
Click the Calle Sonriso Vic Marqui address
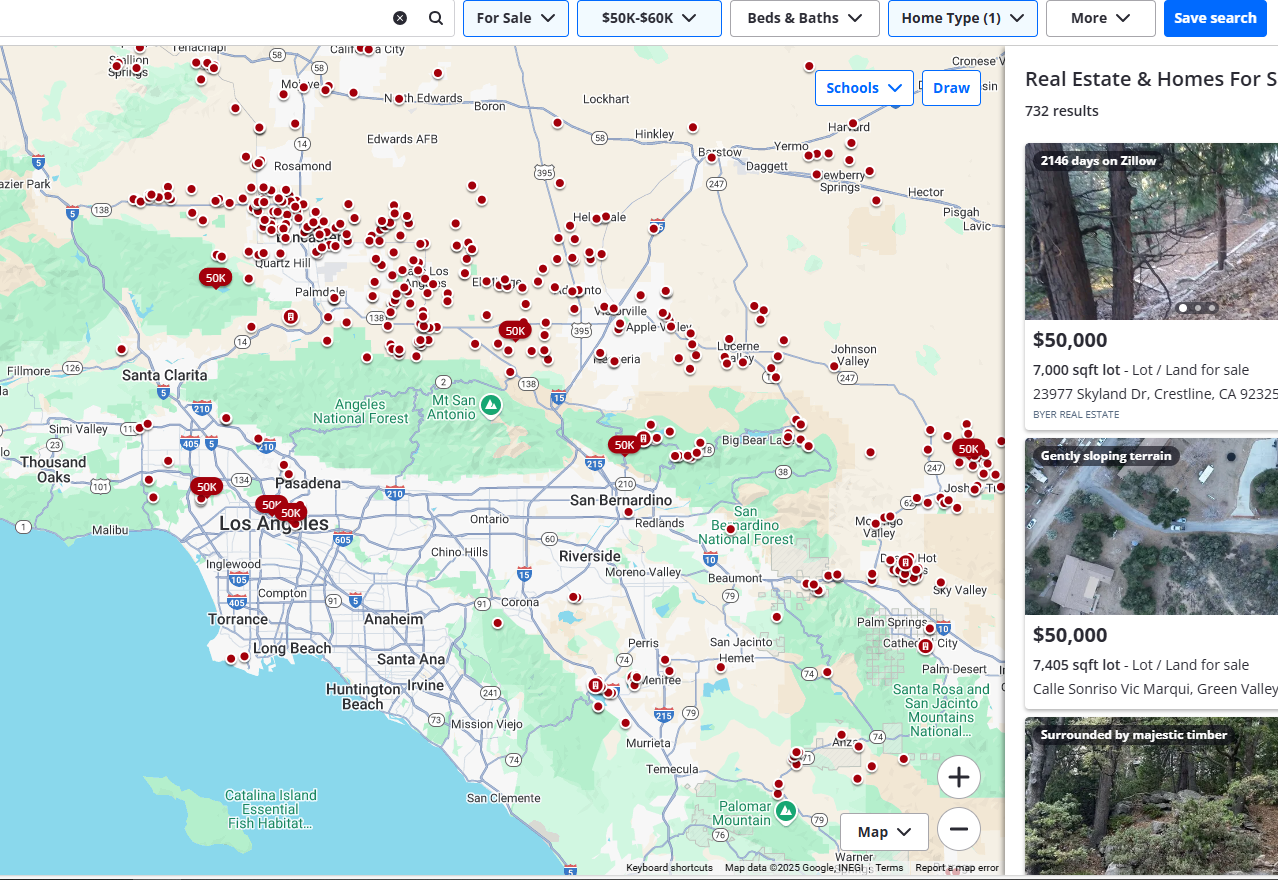click(x=1155, y=689)
